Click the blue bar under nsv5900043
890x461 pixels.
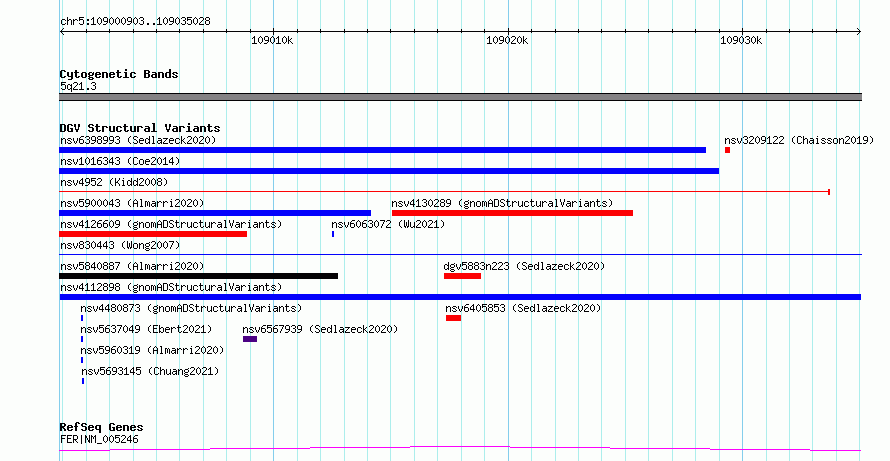point(215,213)
